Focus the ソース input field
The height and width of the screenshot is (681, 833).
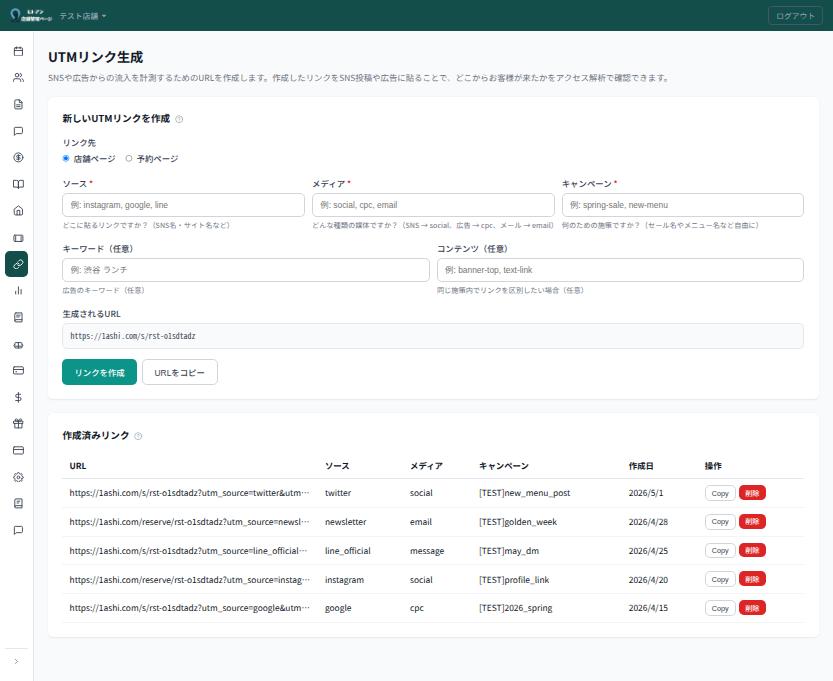pyautogui.click(x=183, y=205)
